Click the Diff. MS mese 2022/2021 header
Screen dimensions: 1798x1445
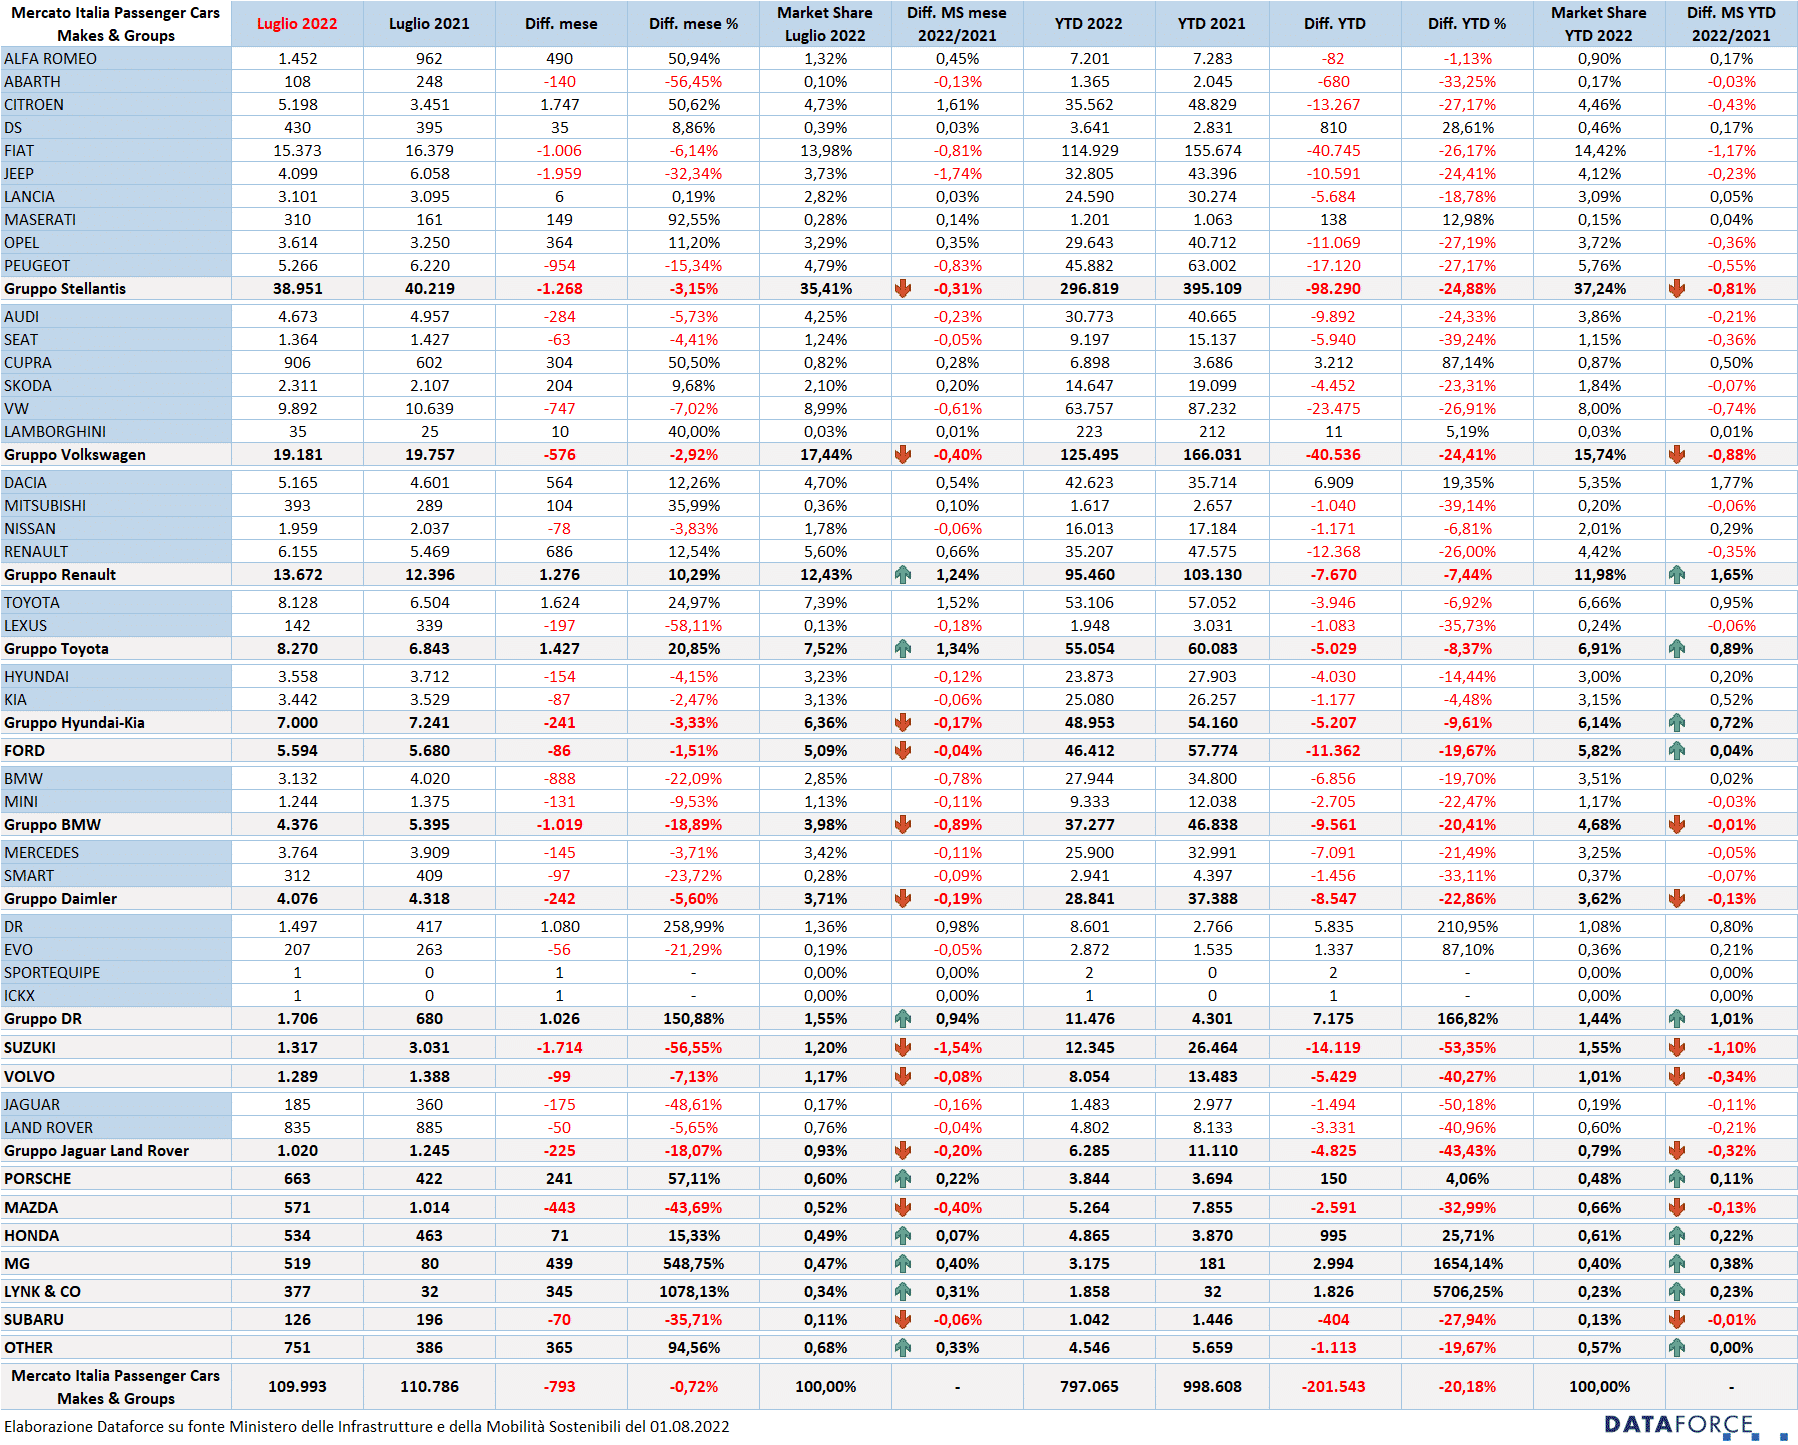(x=957, y=24)
